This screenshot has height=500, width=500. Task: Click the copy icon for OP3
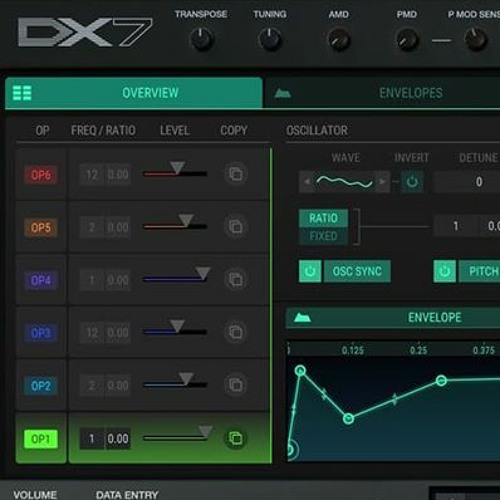tap(236, 332)
